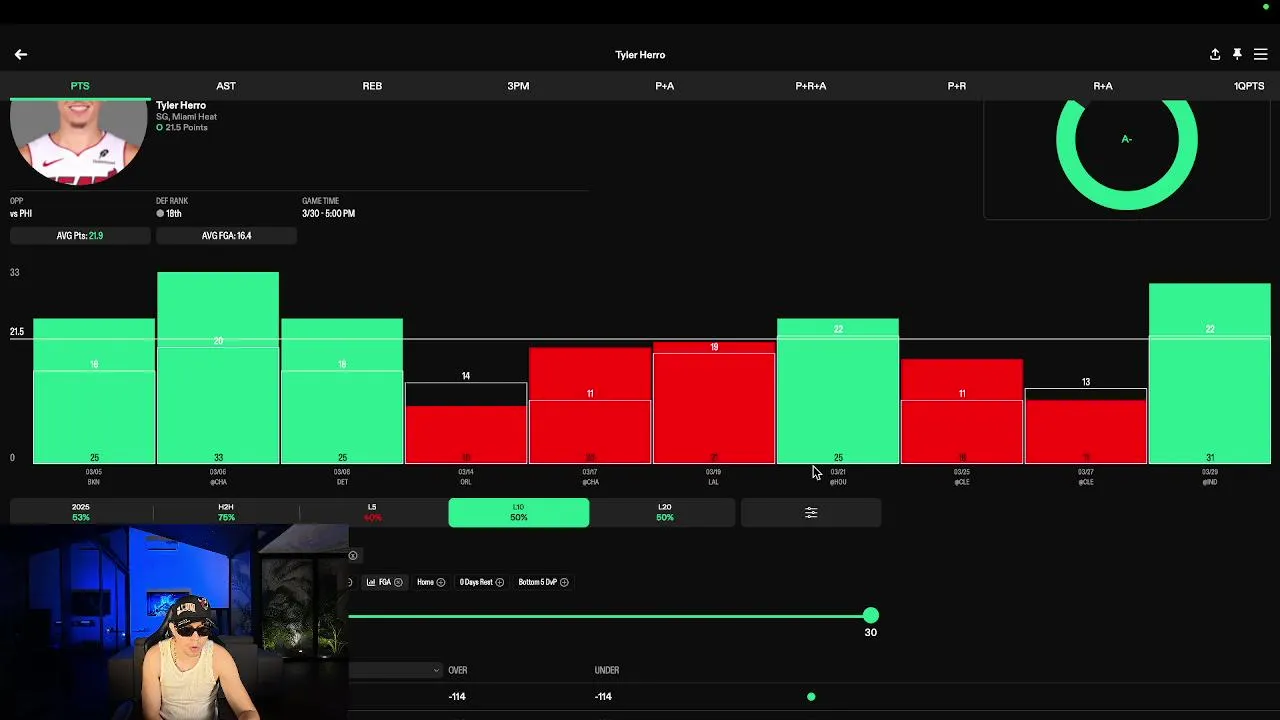Click the game time 3/30 - 5:00 PM
Viewport: 1280px width, 720px height.
tap(328, 214)
